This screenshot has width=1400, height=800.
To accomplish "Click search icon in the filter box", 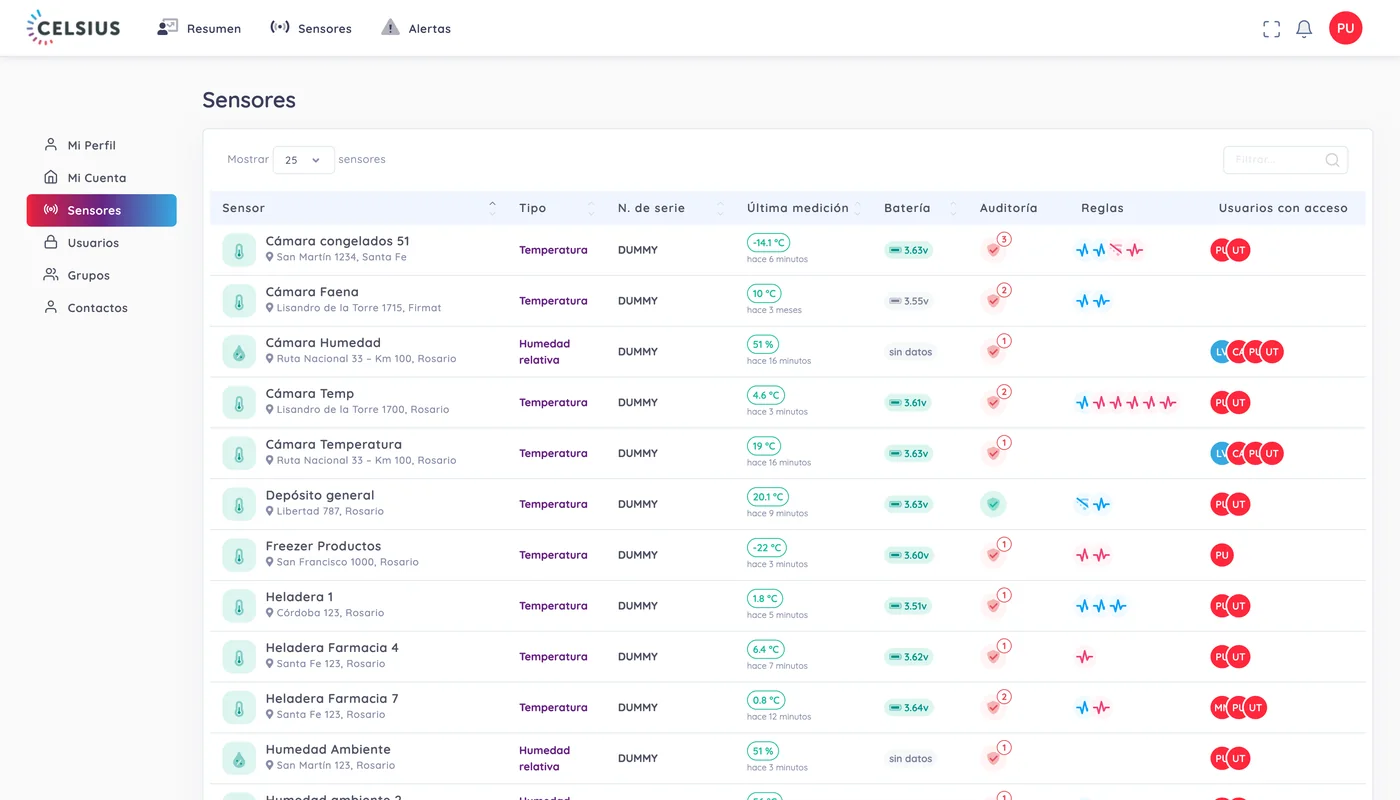I will (x=1332, y=160).
